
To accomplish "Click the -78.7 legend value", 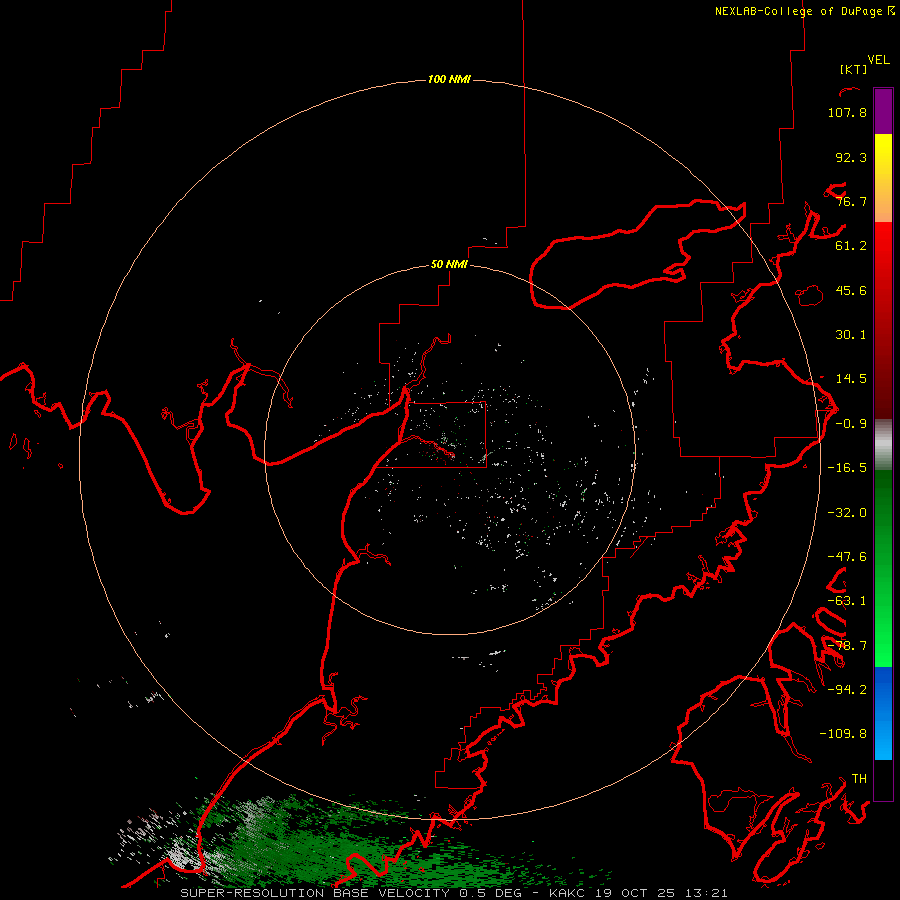I will click(847, 646).
